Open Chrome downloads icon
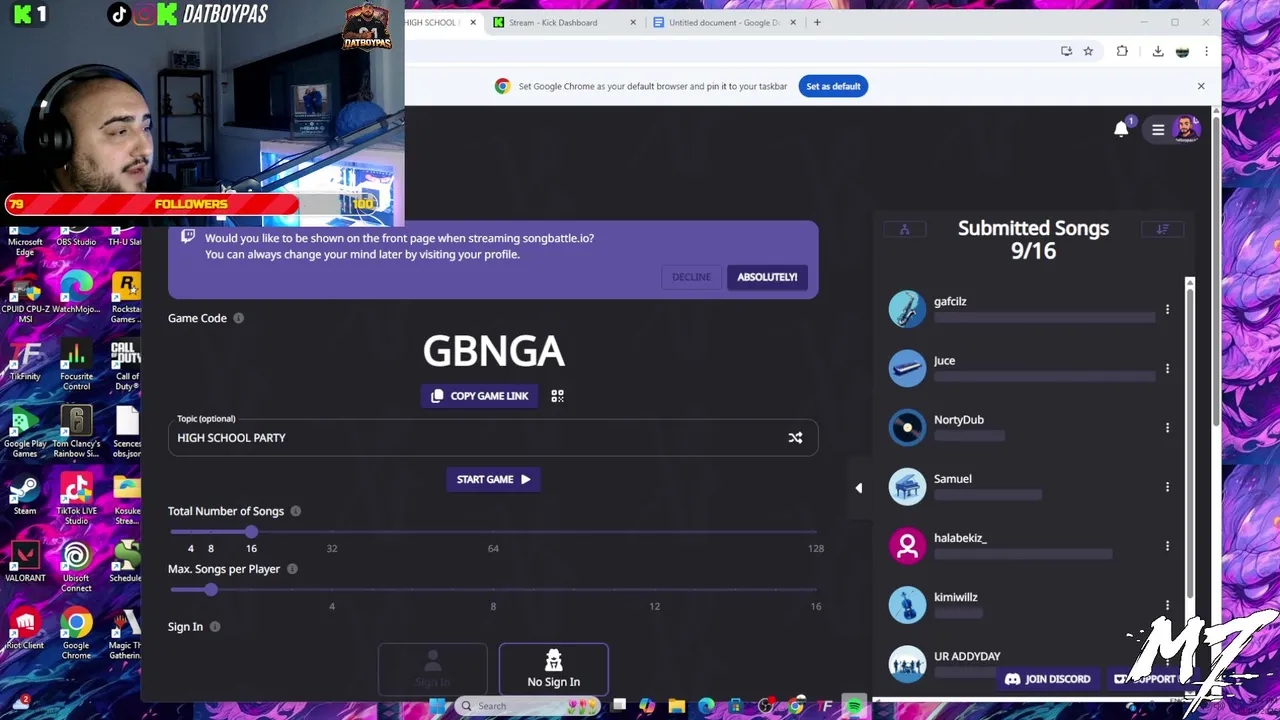This screenshot has width=1280, height=720. (x=1158, y=51)
